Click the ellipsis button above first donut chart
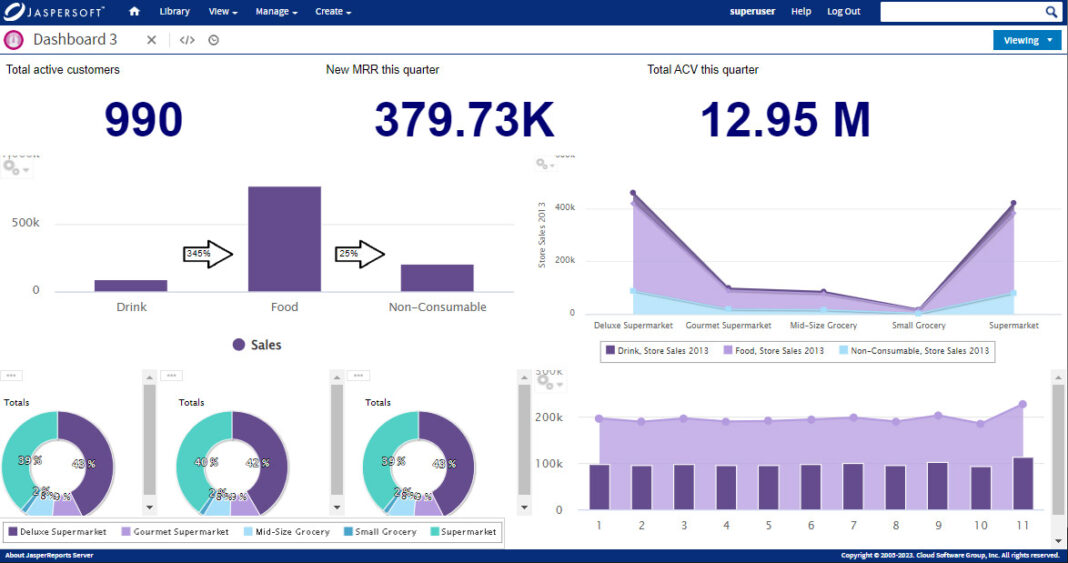The image size is (1068, 563). click(x=11, y=376)
